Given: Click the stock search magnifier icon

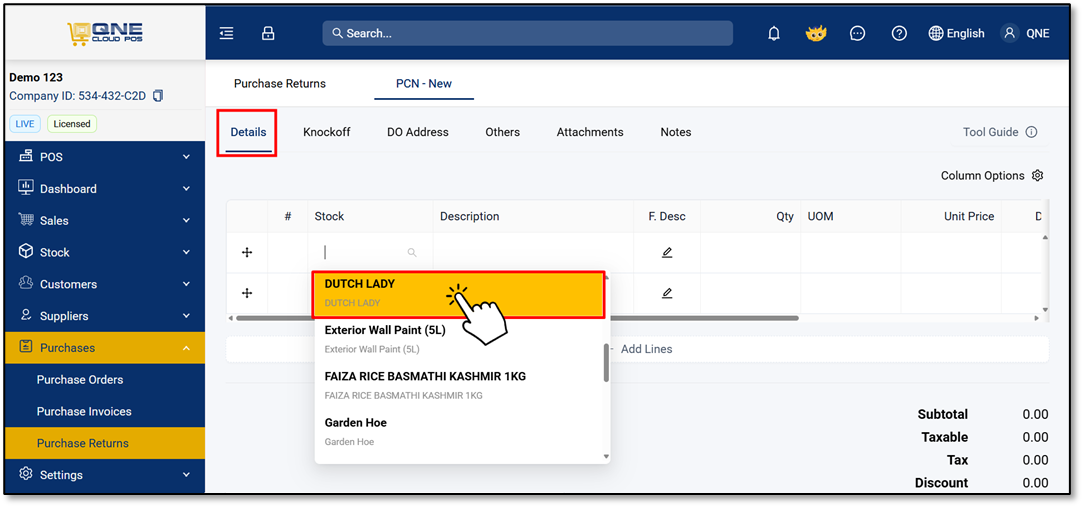Looking at the screenshot, I should point(412,252).
